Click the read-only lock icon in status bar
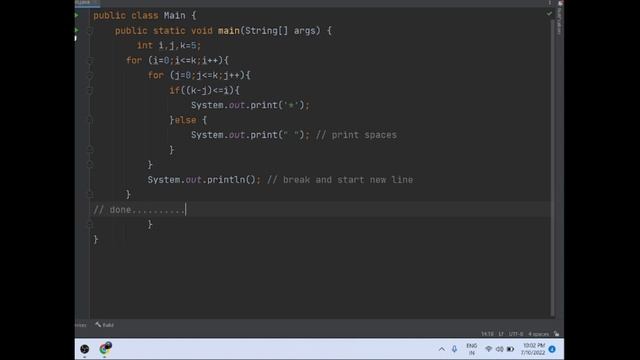The width and height of the screenshot is (640, 360). pos(556,334)
